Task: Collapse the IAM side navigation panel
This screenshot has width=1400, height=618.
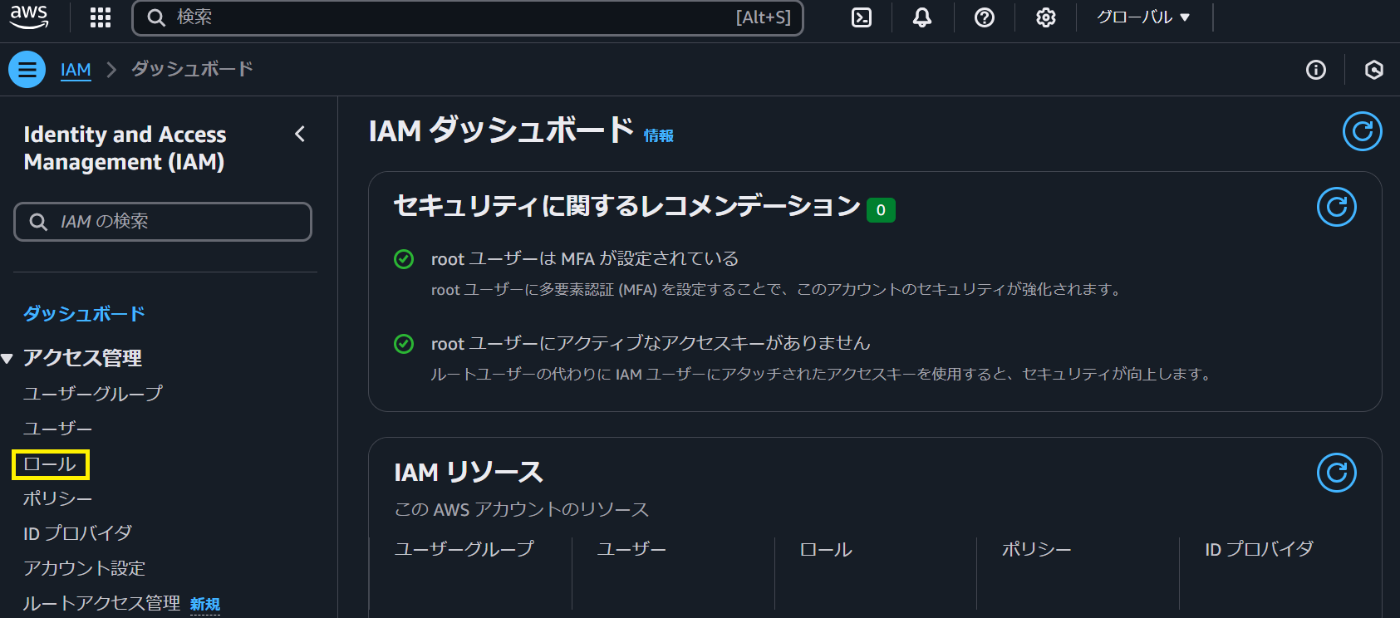Action: pyautogui.click(x=299, y=134)
